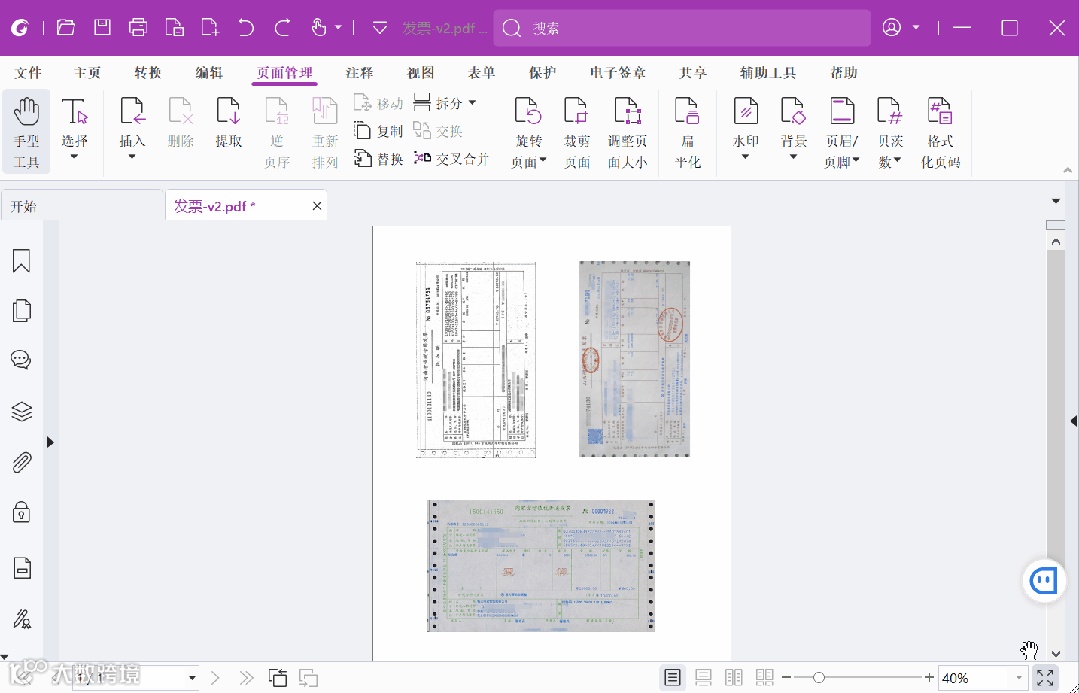The height and width of the screenshot is (693, 1079).
Task: Undo the last action
Action: pos(246,28)
